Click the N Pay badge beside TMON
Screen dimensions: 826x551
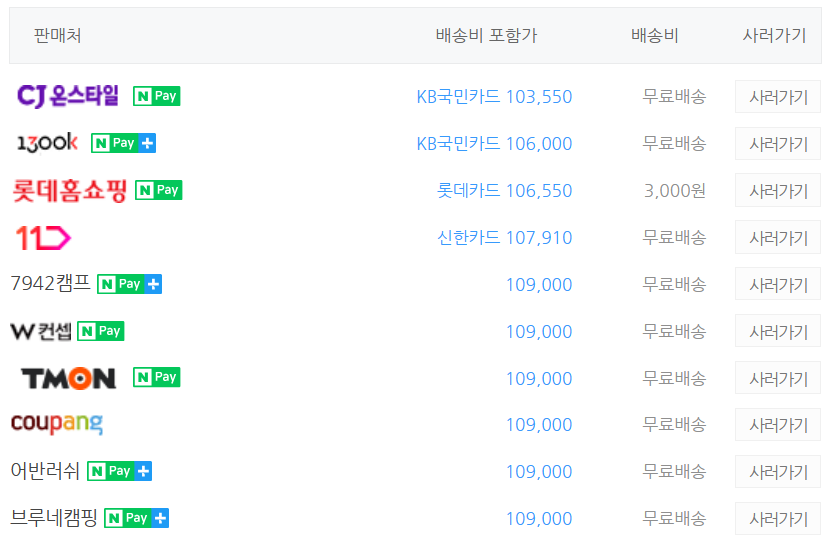[x=156, y=377]
